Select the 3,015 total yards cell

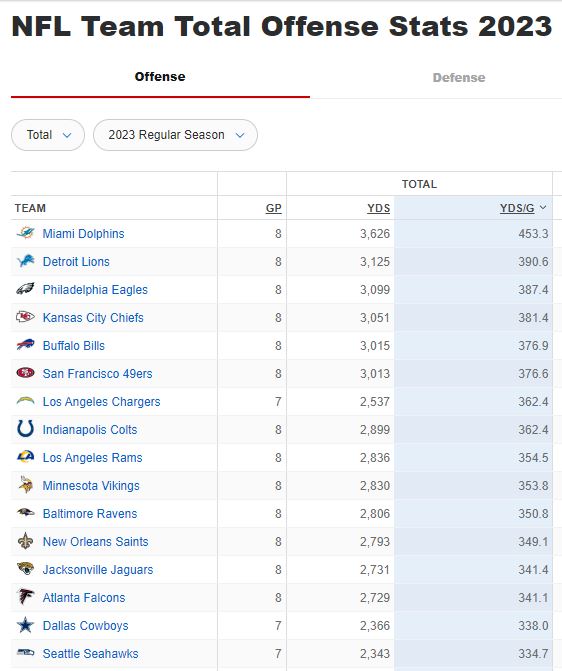pos(375,346)
